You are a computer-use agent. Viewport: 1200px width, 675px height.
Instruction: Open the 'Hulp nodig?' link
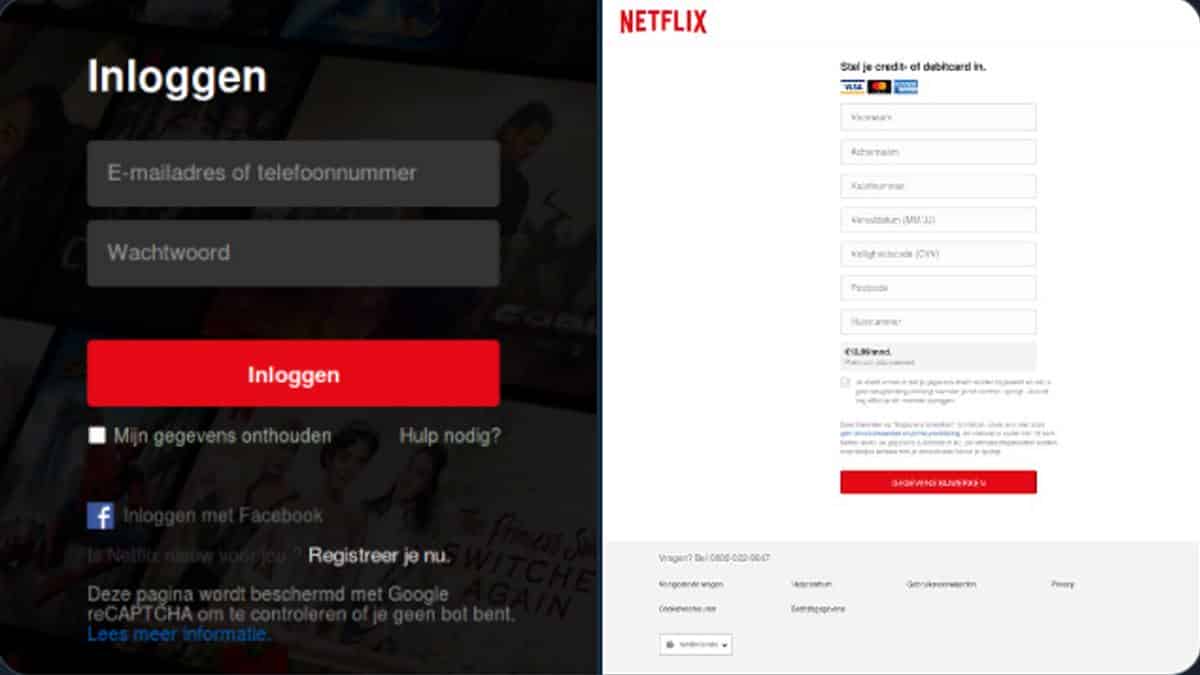(x=450, y=436)
